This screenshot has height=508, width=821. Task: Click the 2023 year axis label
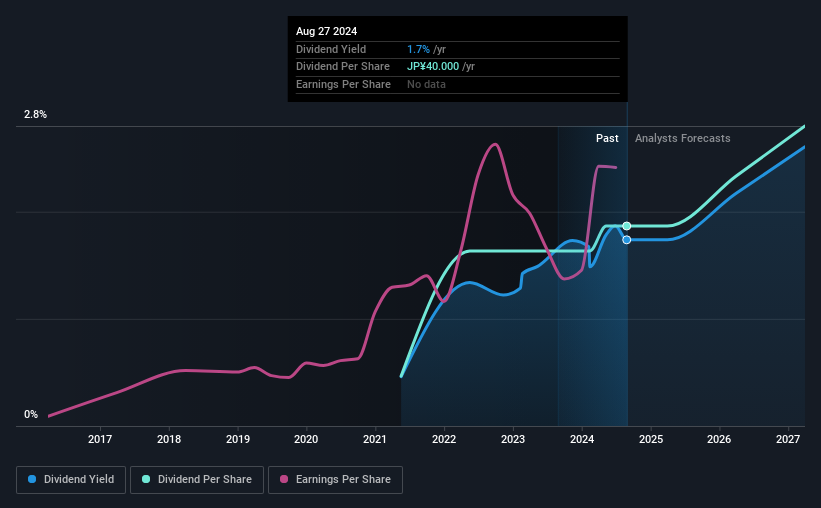513,439
